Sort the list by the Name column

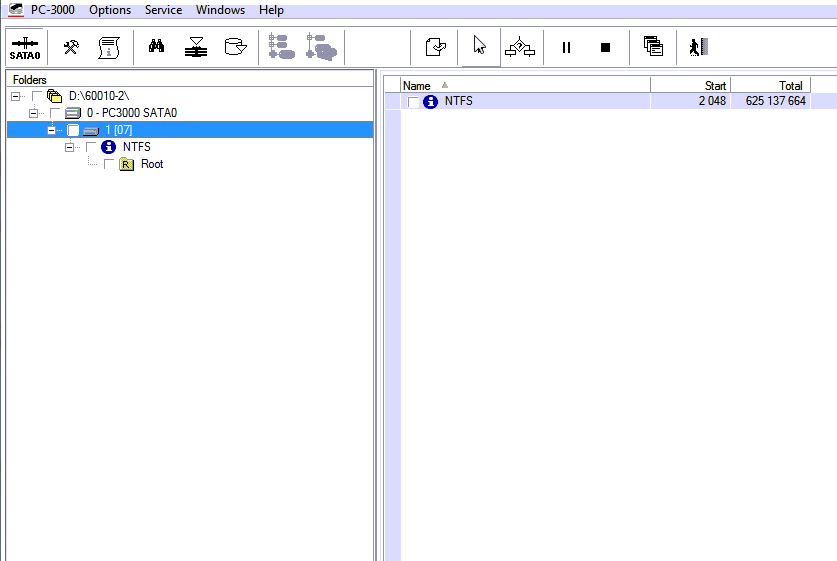(525, 85)
